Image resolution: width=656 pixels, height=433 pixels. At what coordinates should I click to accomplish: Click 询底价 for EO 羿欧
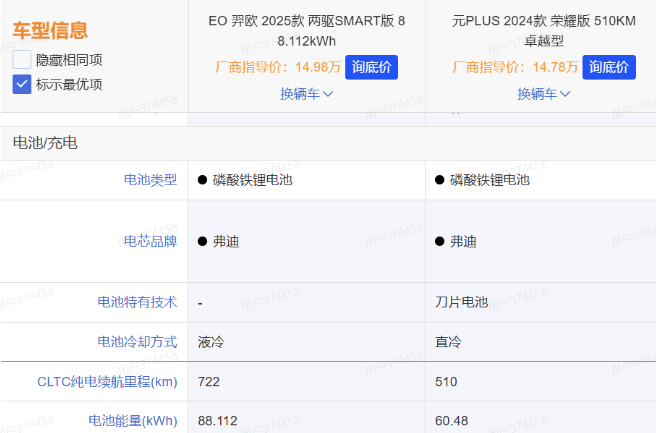click(x=371, y=67)
